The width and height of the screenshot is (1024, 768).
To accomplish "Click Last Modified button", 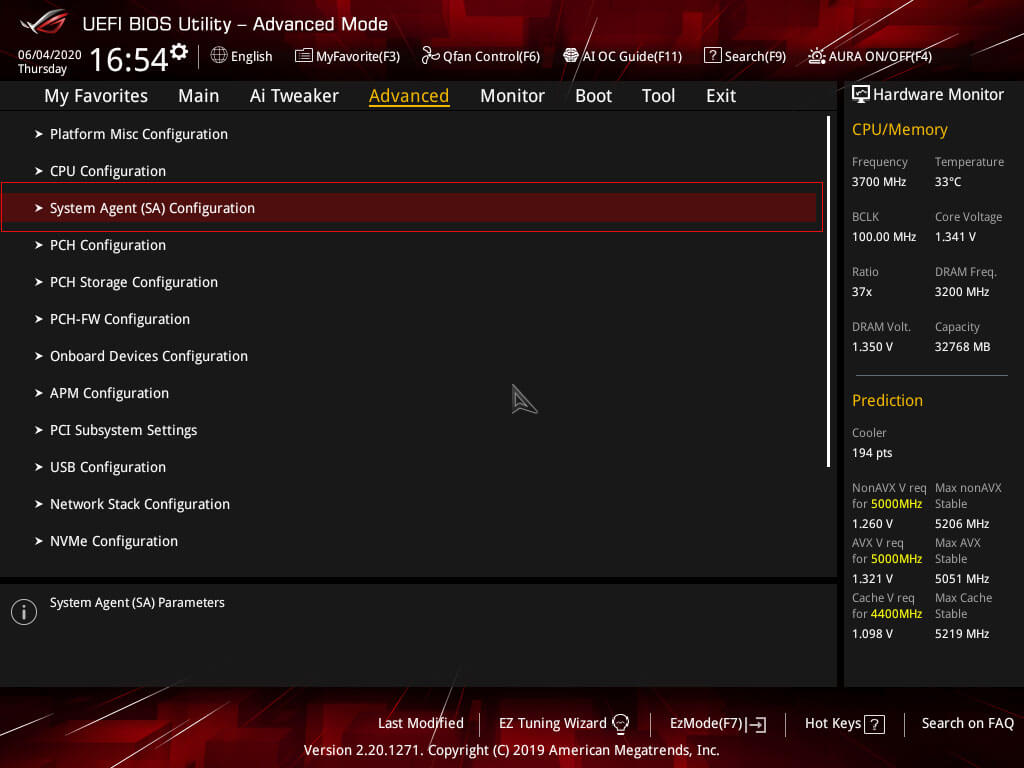I will coord(421,723).
